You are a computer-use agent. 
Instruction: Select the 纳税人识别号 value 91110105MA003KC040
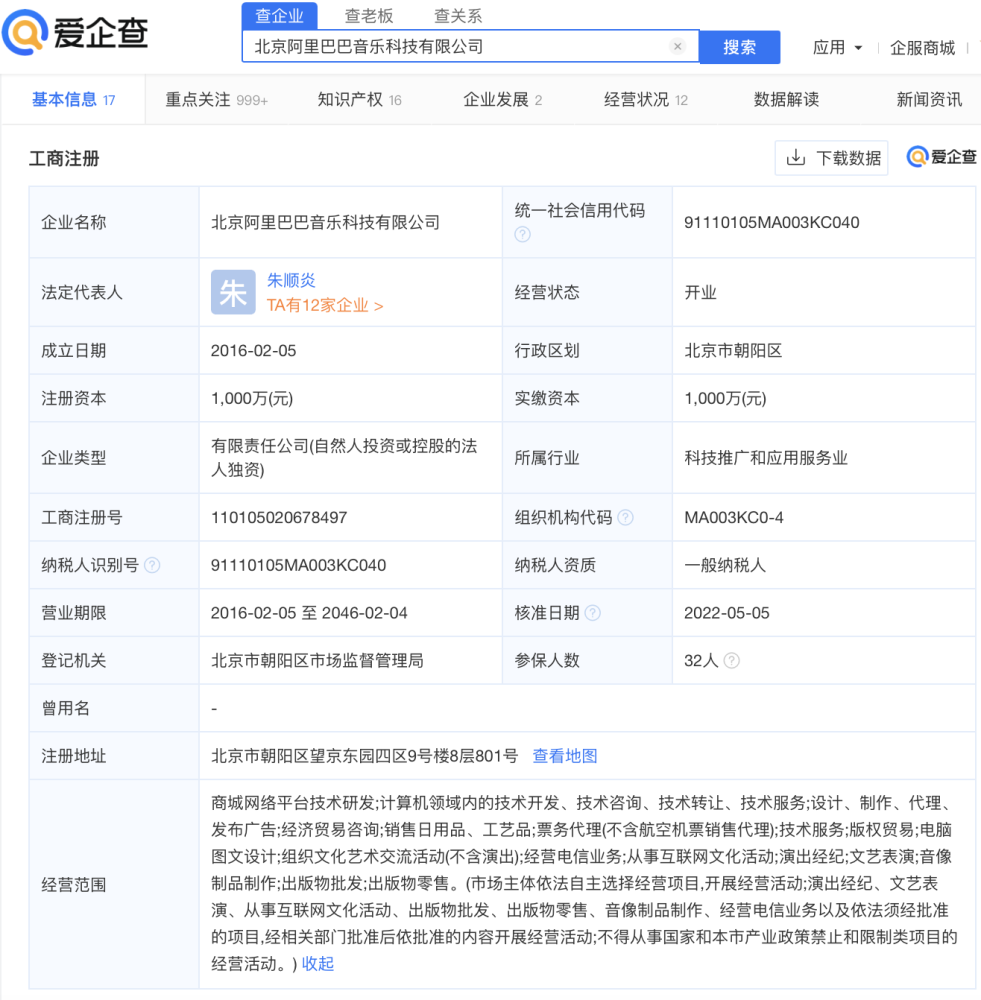(299, 565)
